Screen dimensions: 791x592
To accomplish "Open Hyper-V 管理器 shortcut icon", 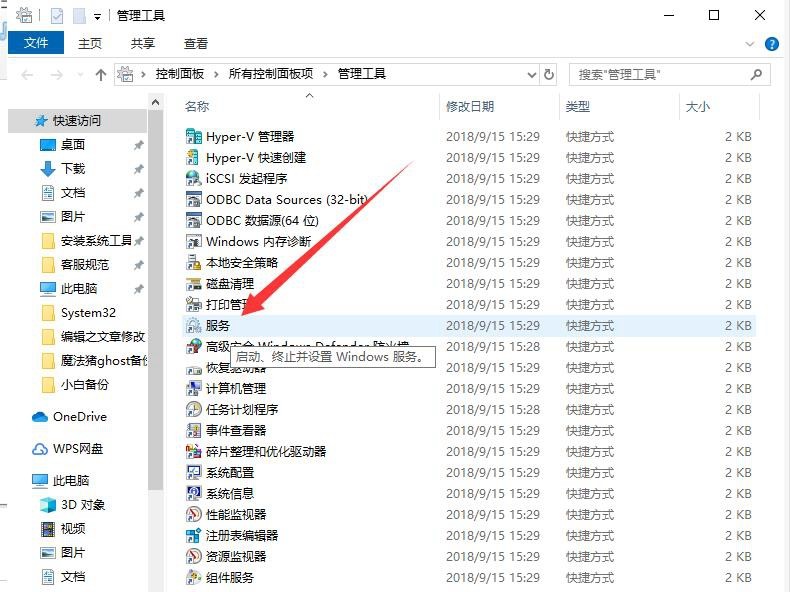I will tap(194, 137).
